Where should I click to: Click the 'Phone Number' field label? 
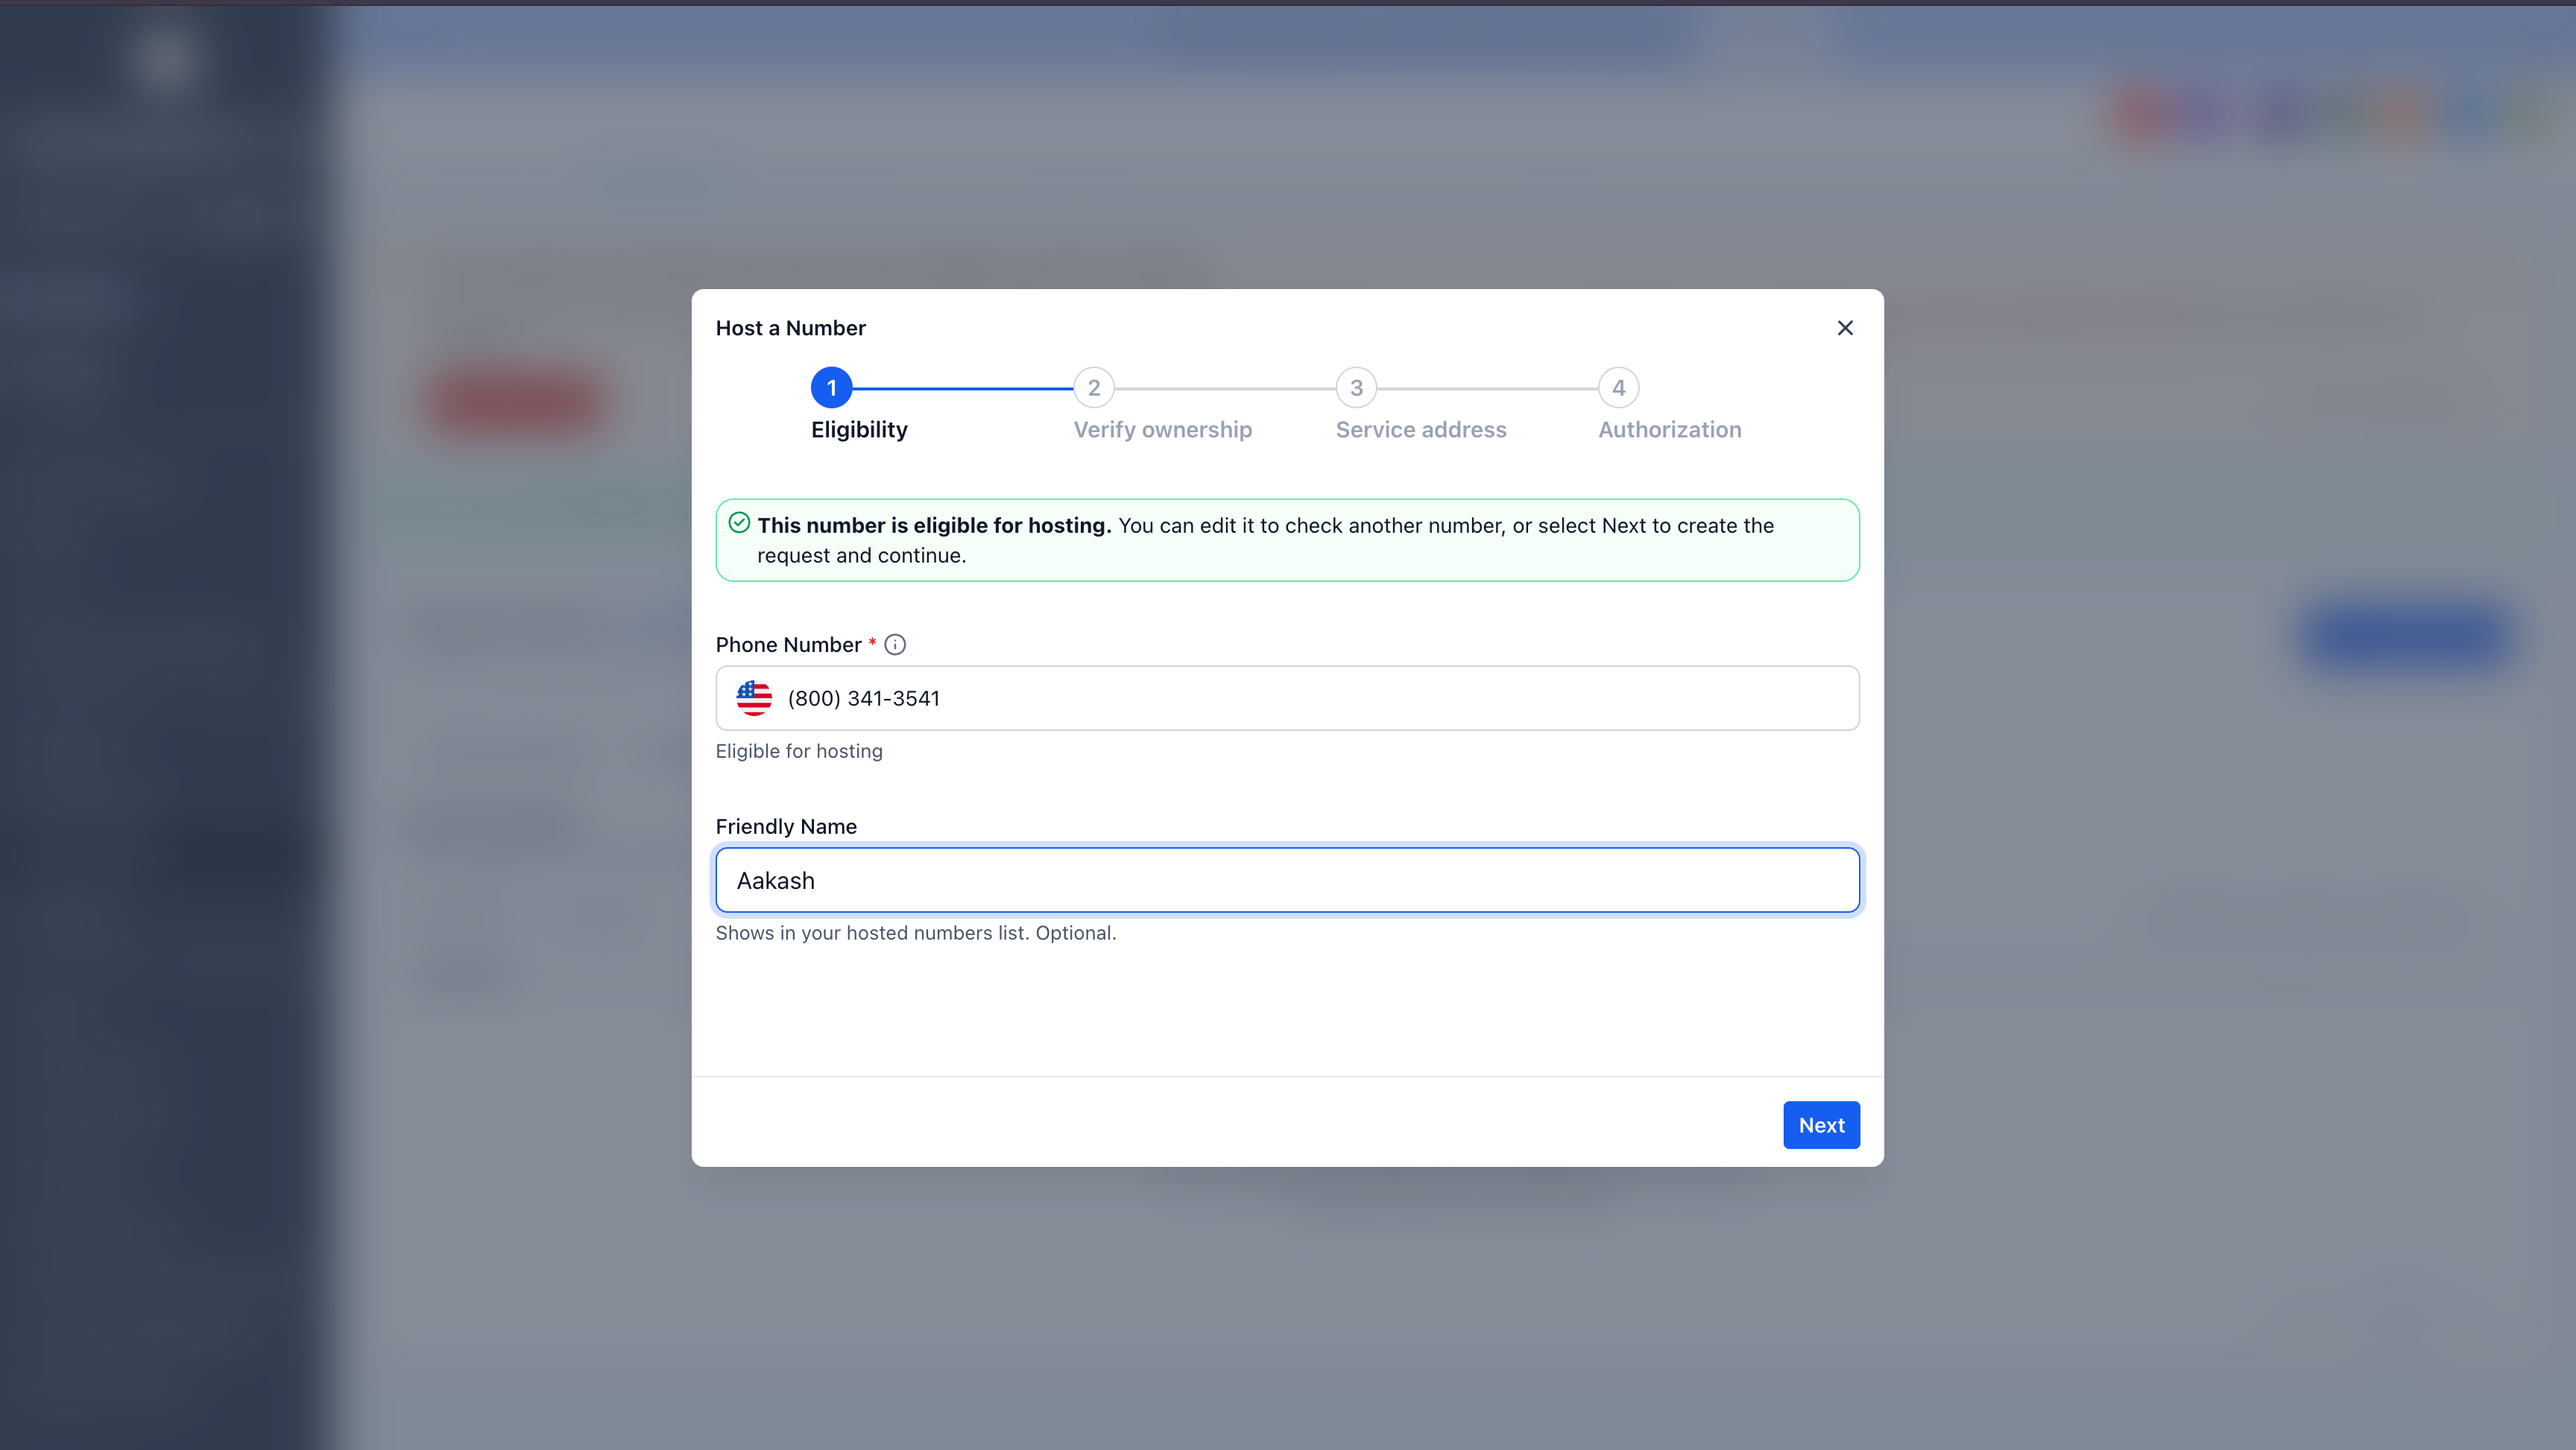[x=788, y=645]
